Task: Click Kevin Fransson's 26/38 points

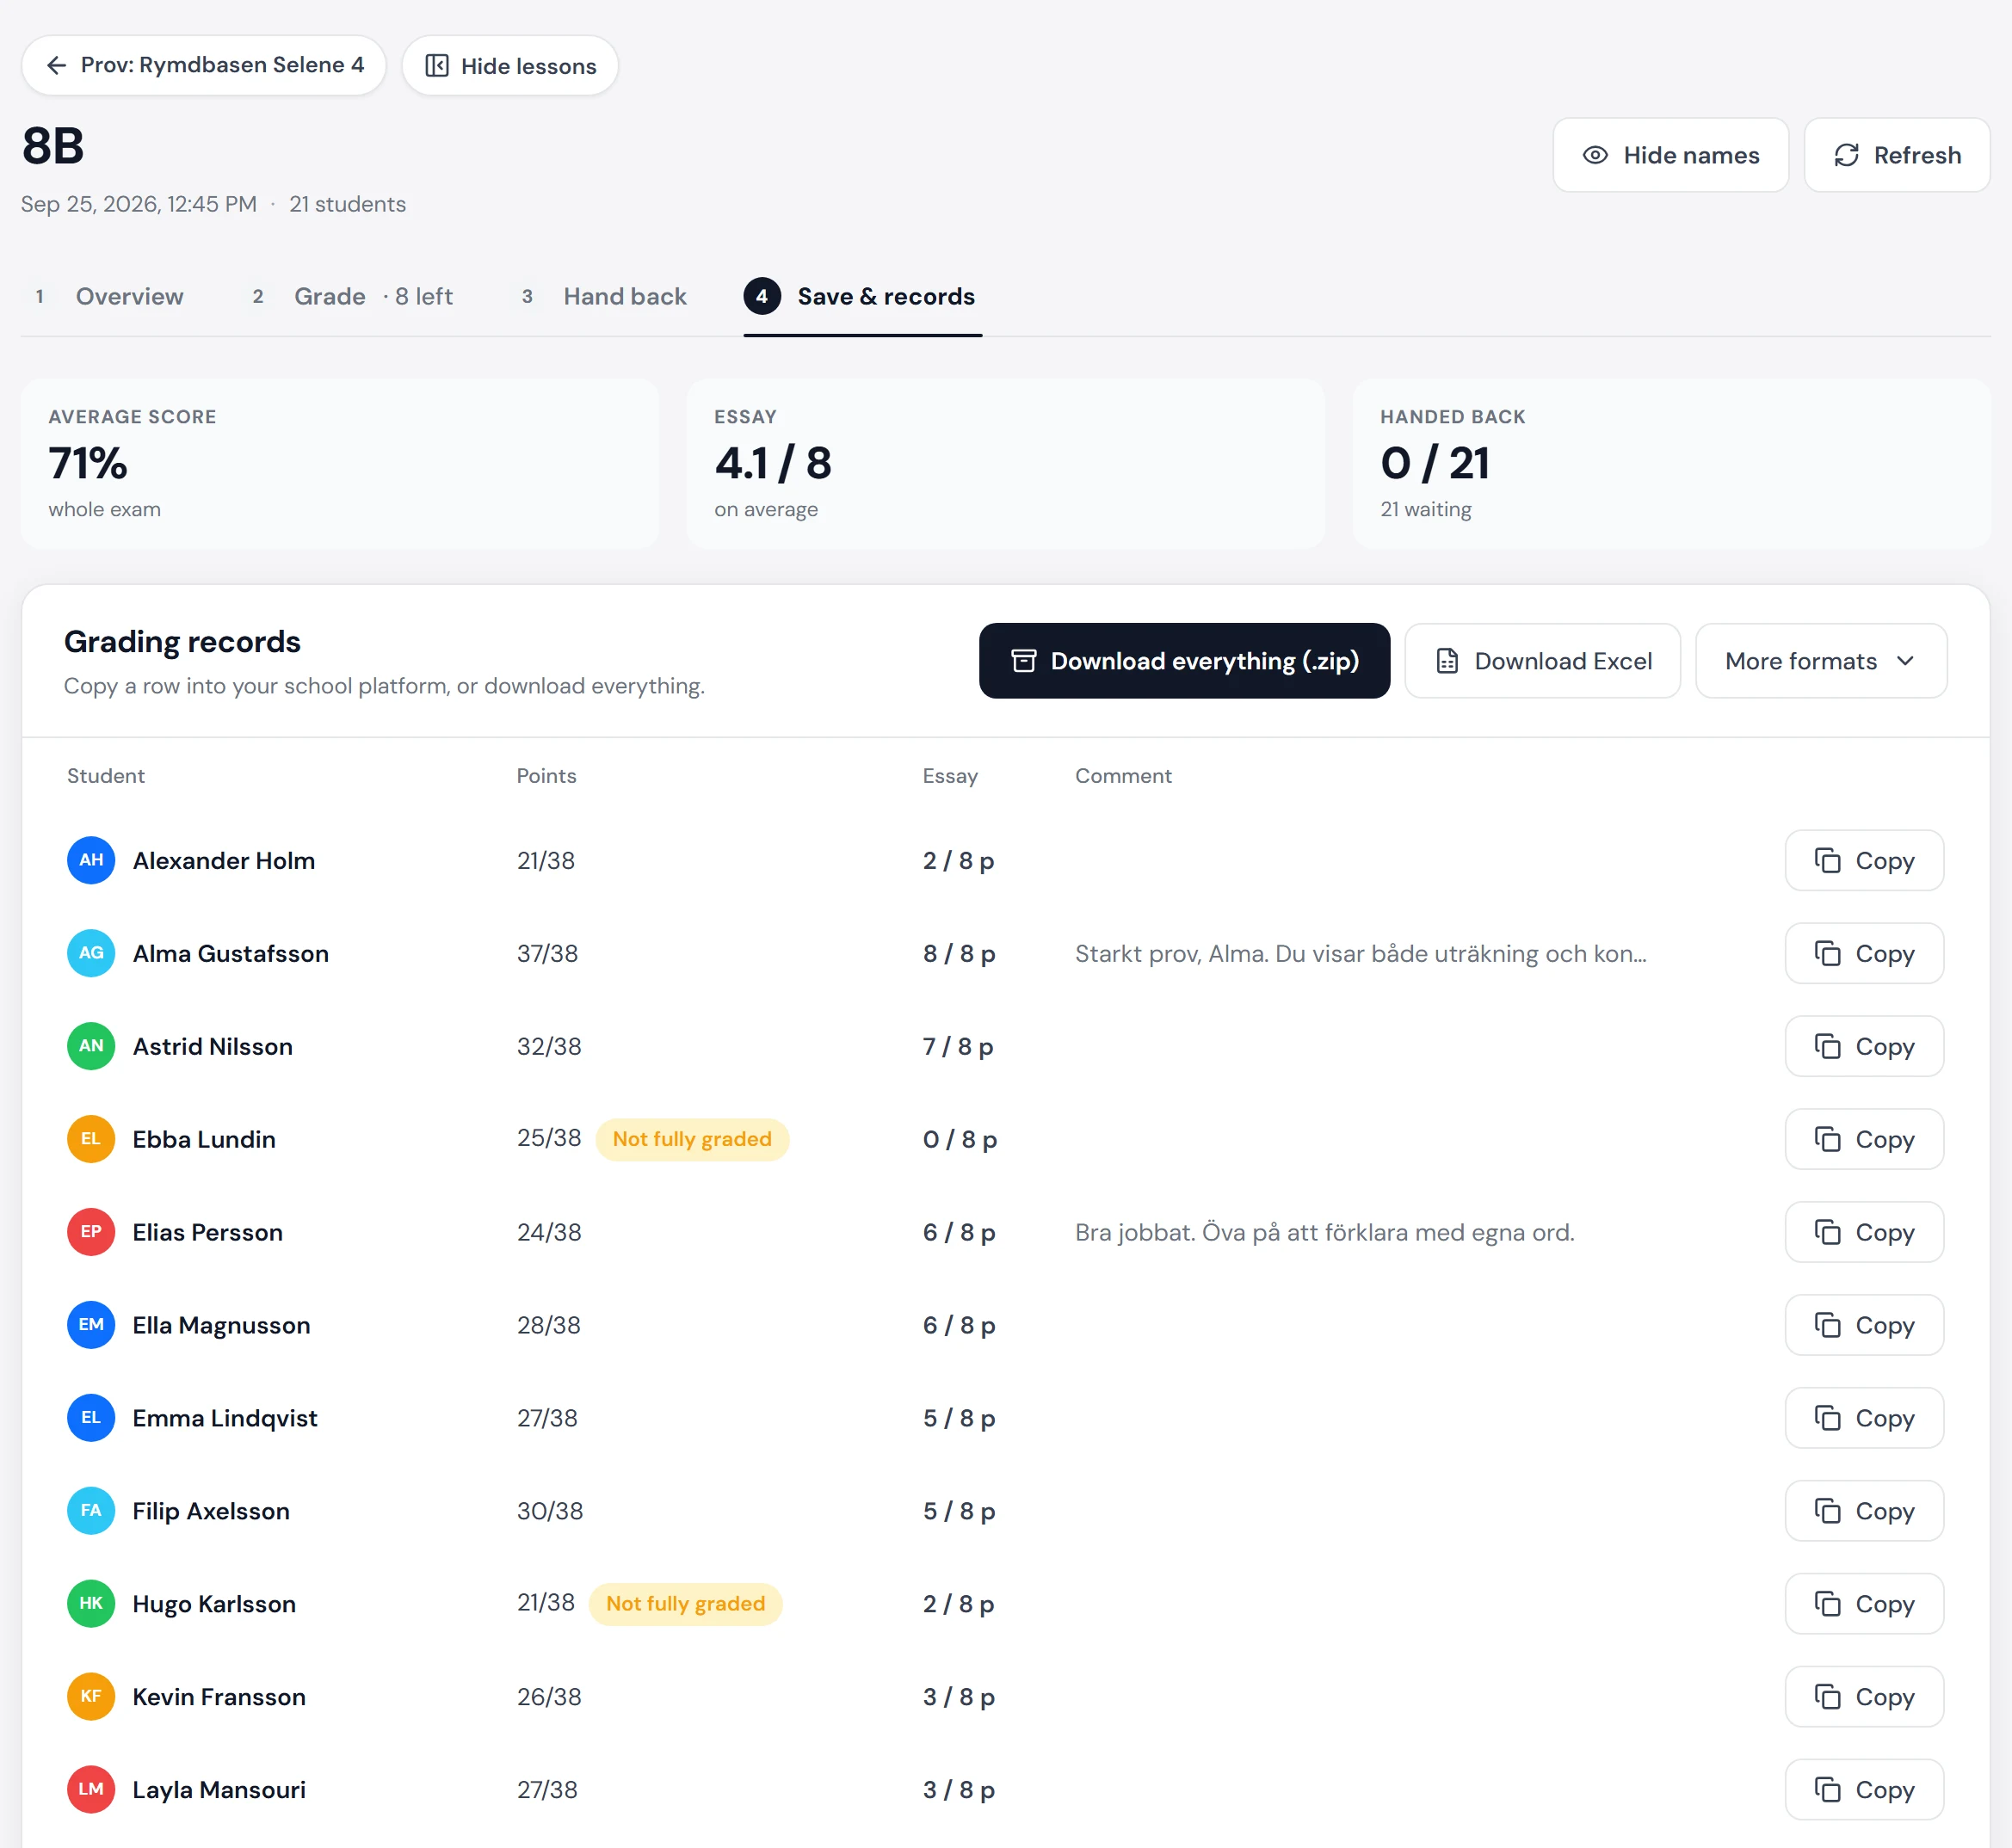Action: (x=549, y=1697)
